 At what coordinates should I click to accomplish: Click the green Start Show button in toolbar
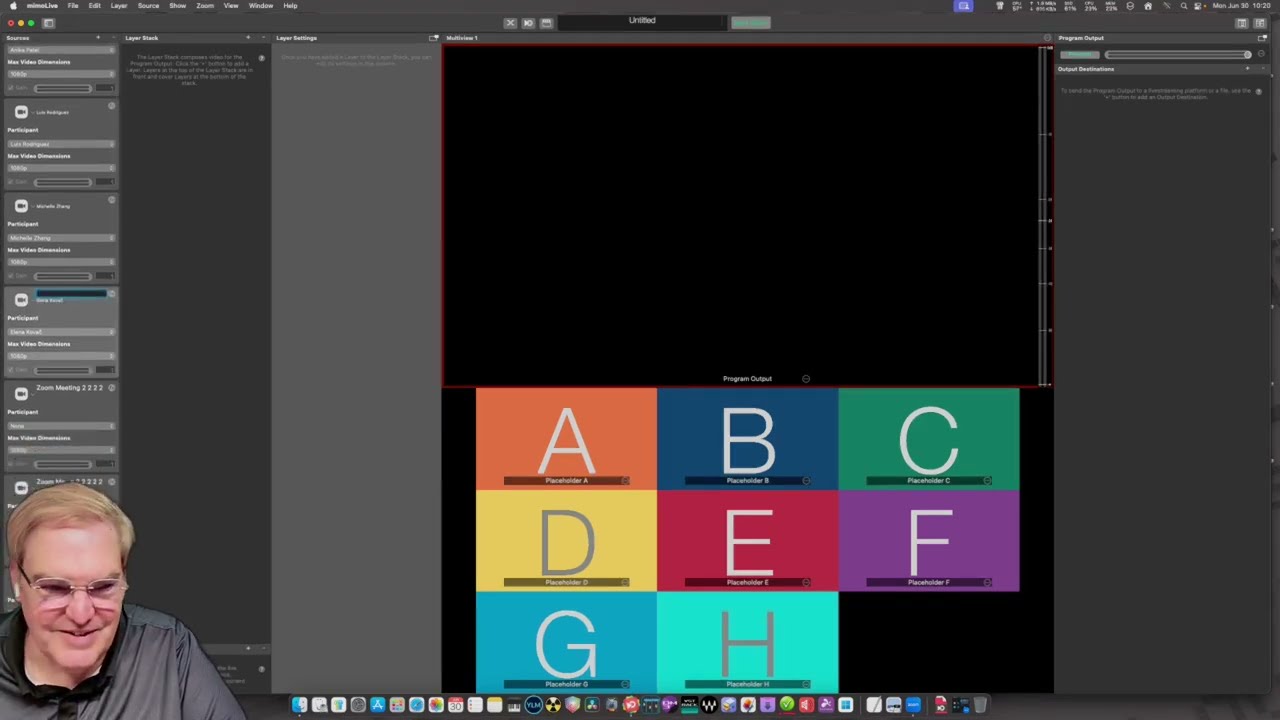pos(750,22)
